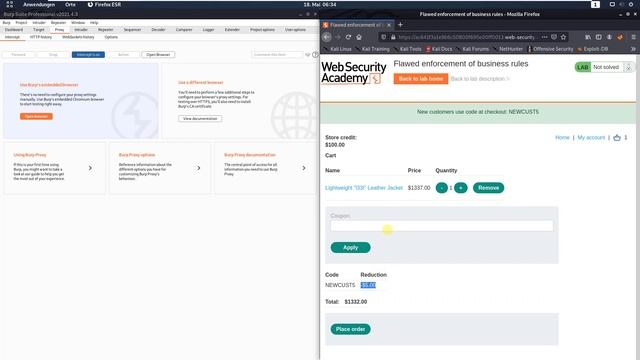Click the workspace indicator in the top panel
The width and height of the screenshot is (640, 360).
click(x=596, y=4)
